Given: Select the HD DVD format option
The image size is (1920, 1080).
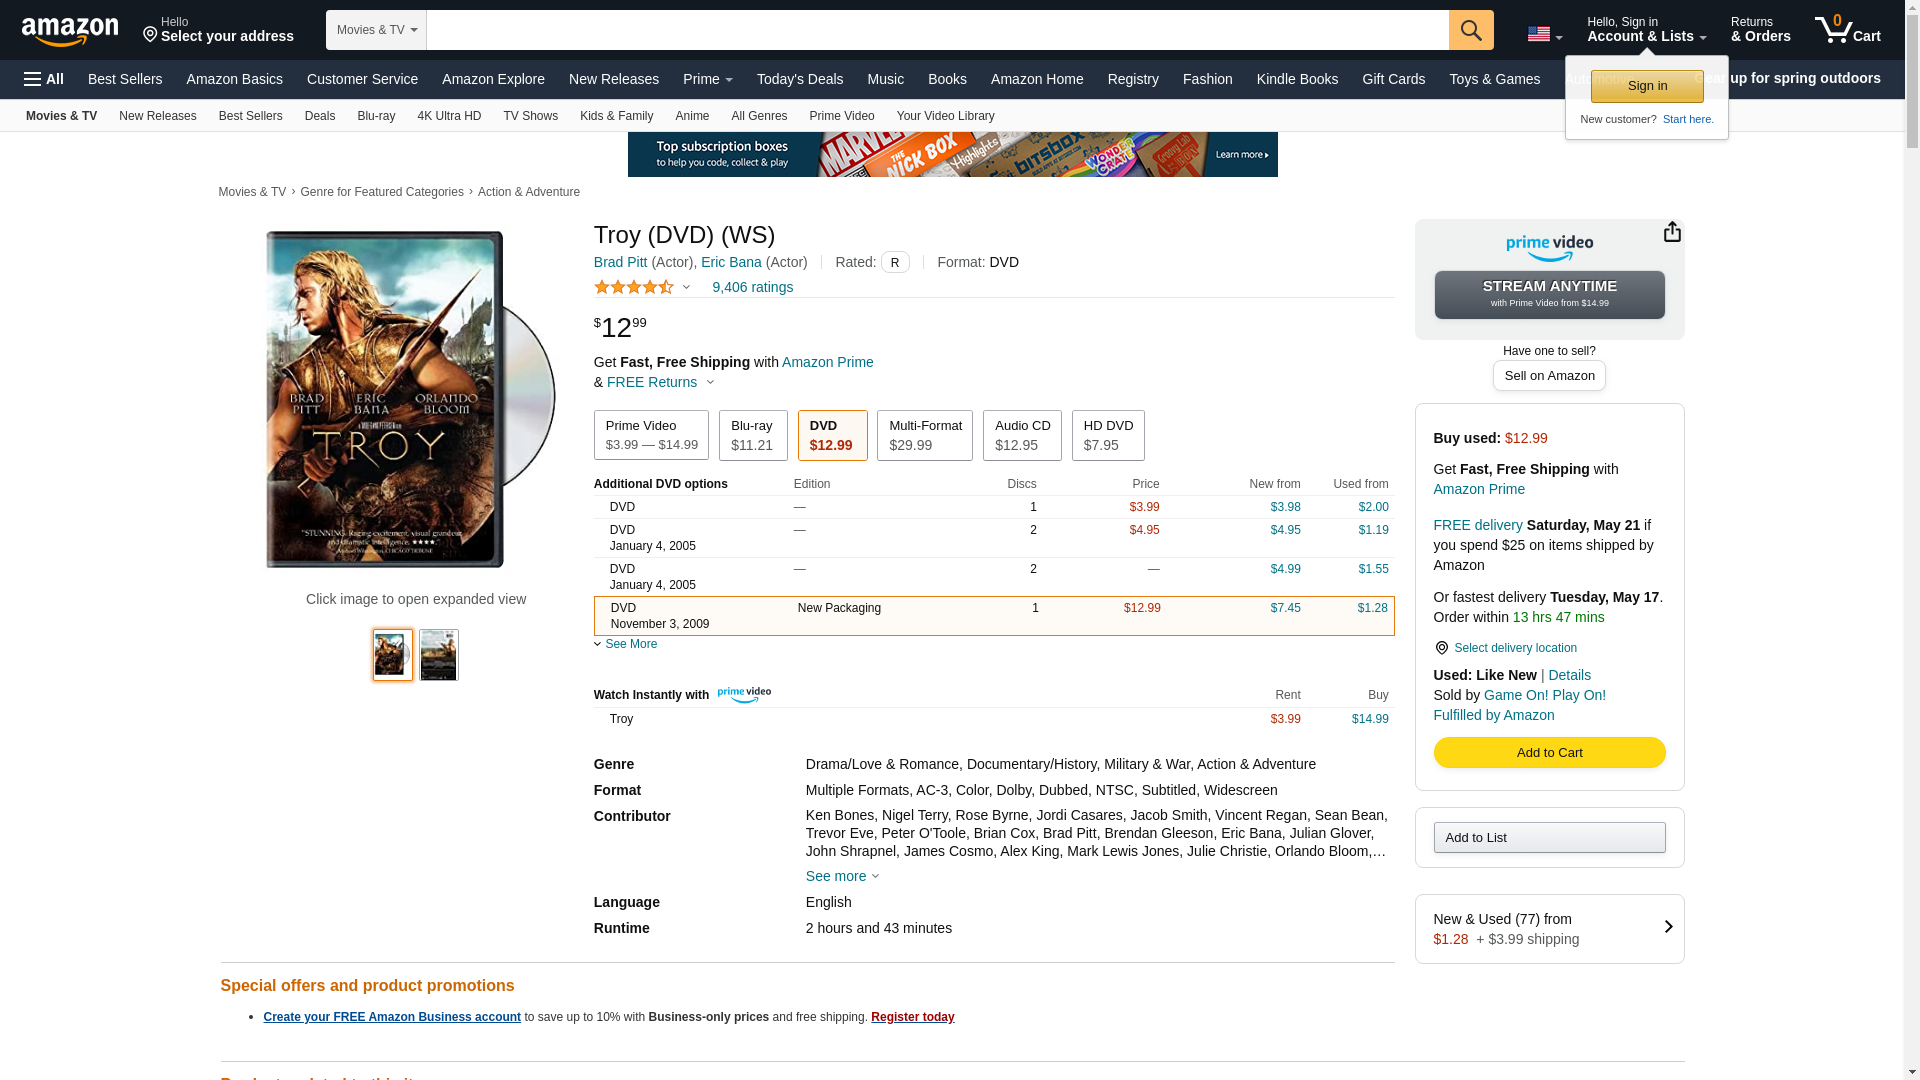Looking at the screenshot, I should pos(1108,436).
